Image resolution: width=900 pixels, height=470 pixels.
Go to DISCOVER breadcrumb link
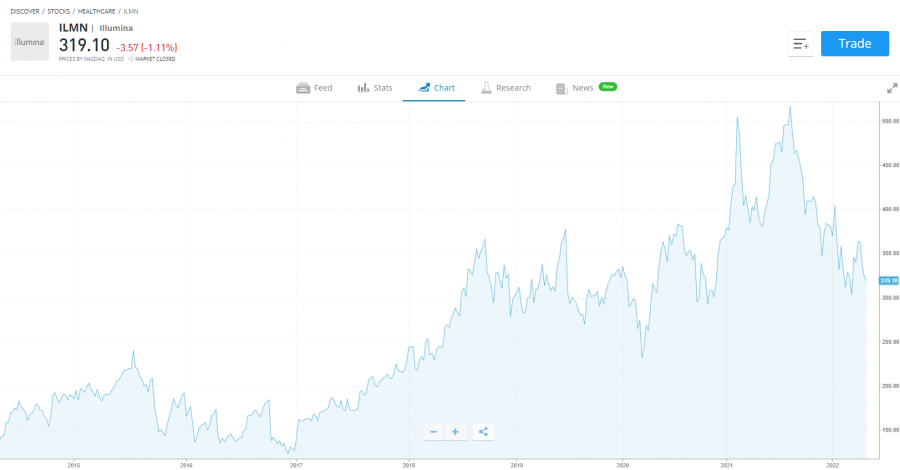25,11
